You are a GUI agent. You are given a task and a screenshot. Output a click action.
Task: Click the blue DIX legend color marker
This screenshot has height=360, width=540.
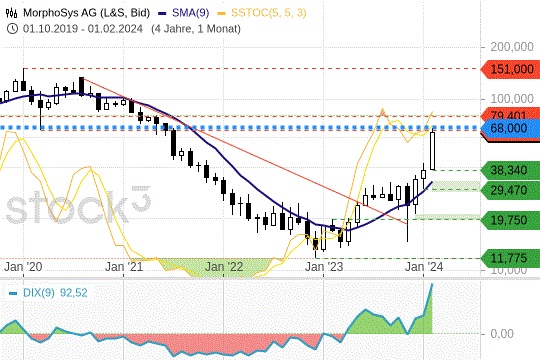click(13, 293)
